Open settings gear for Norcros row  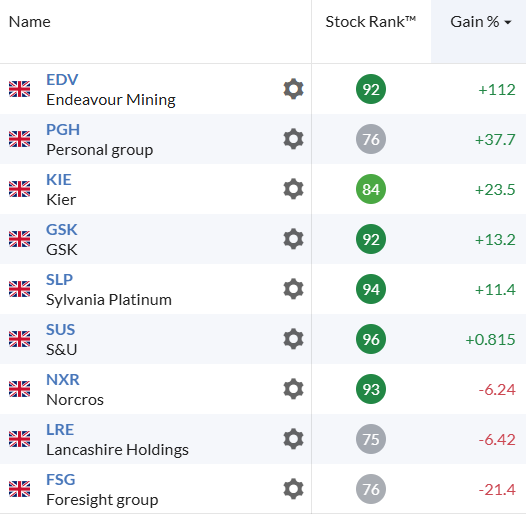click(294, 389)
